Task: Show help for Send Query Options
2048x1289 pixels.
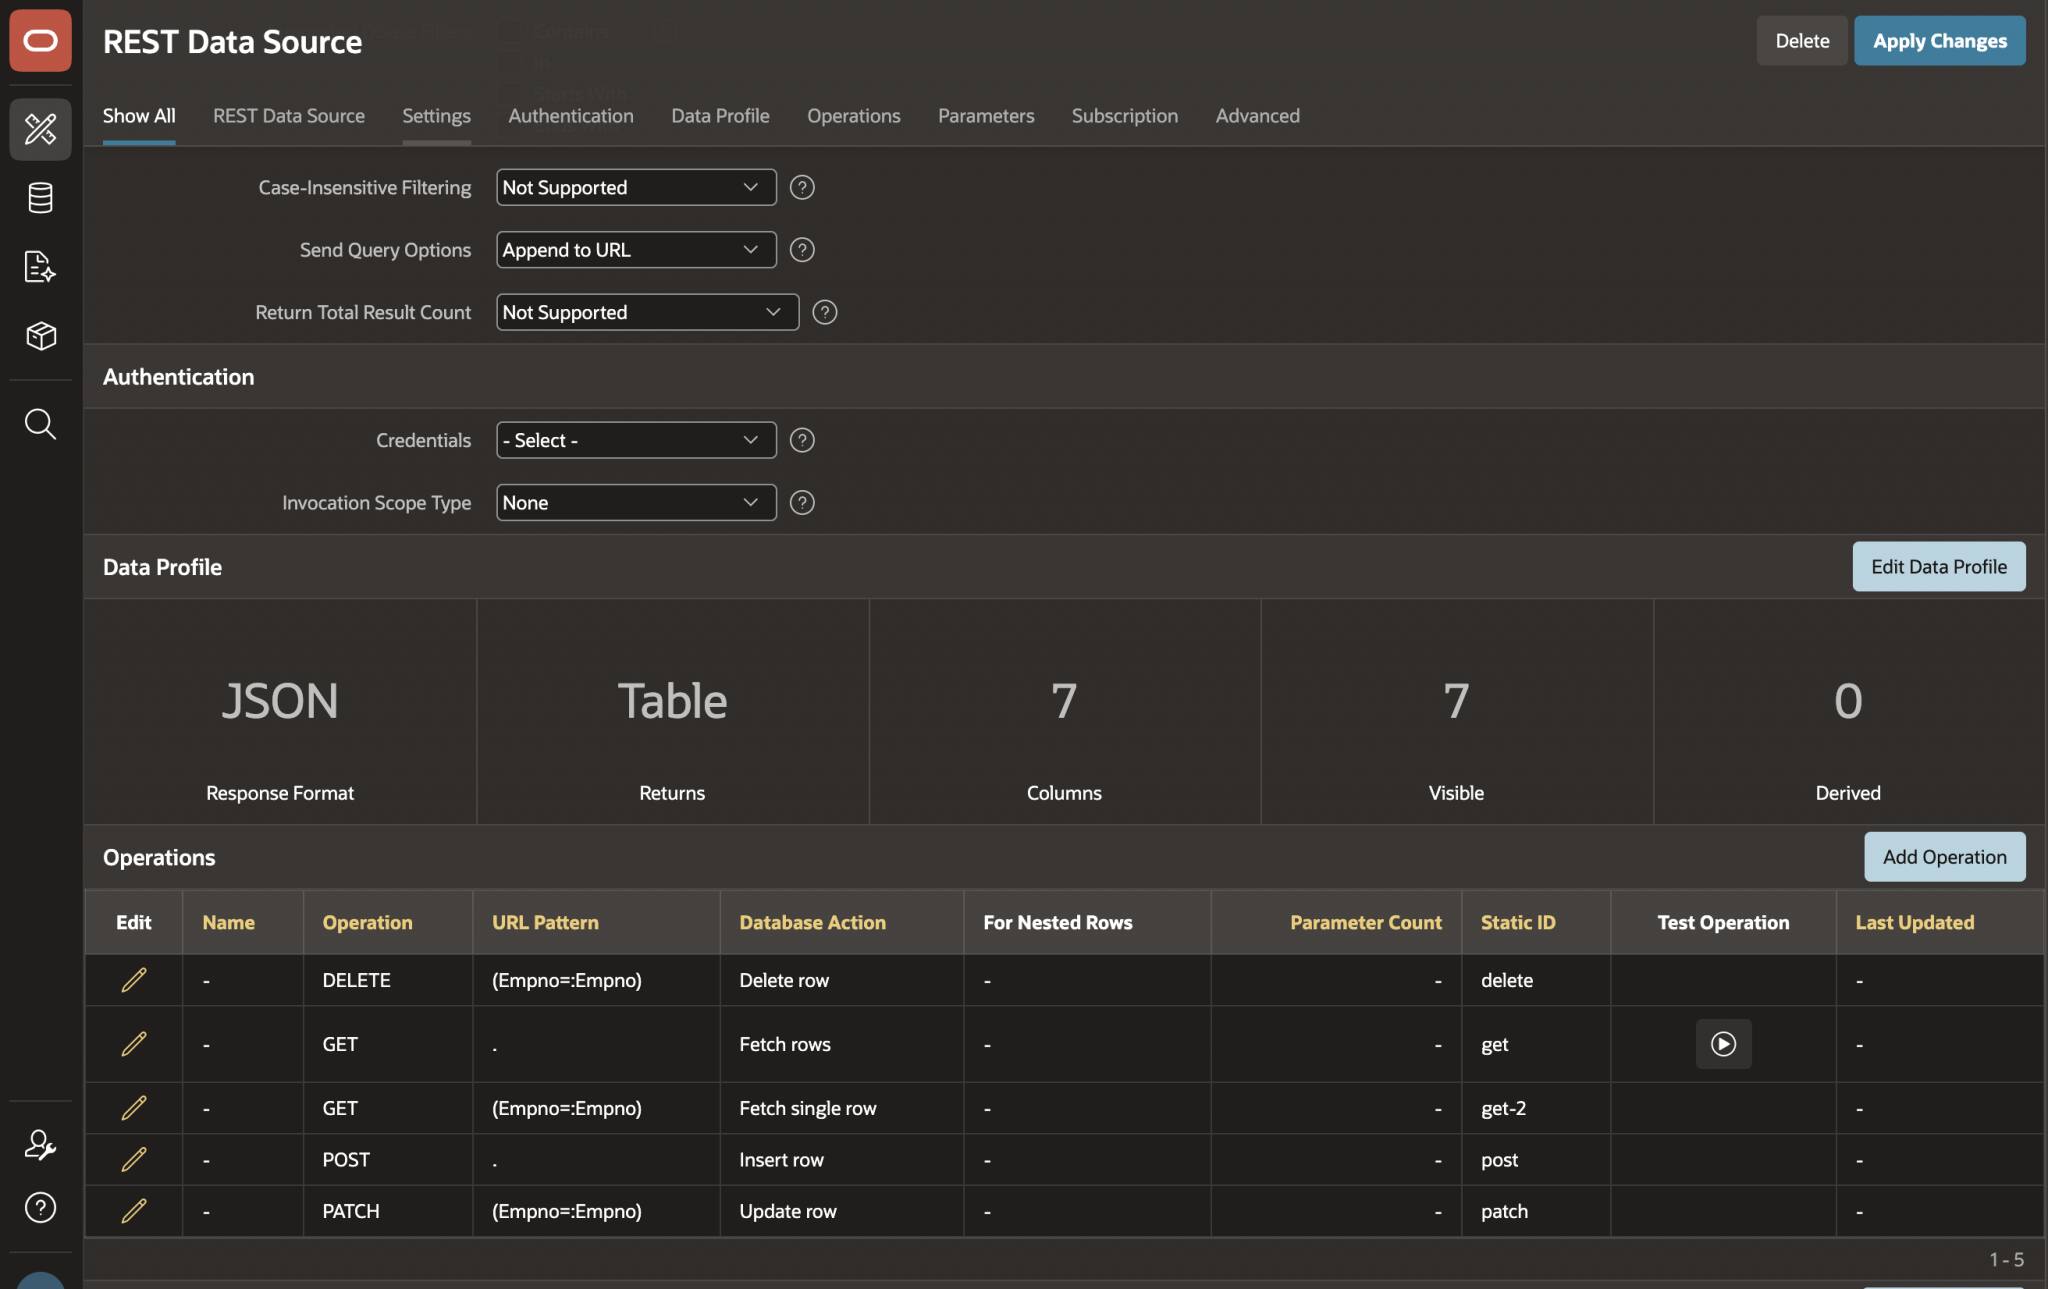Action: 802,250
